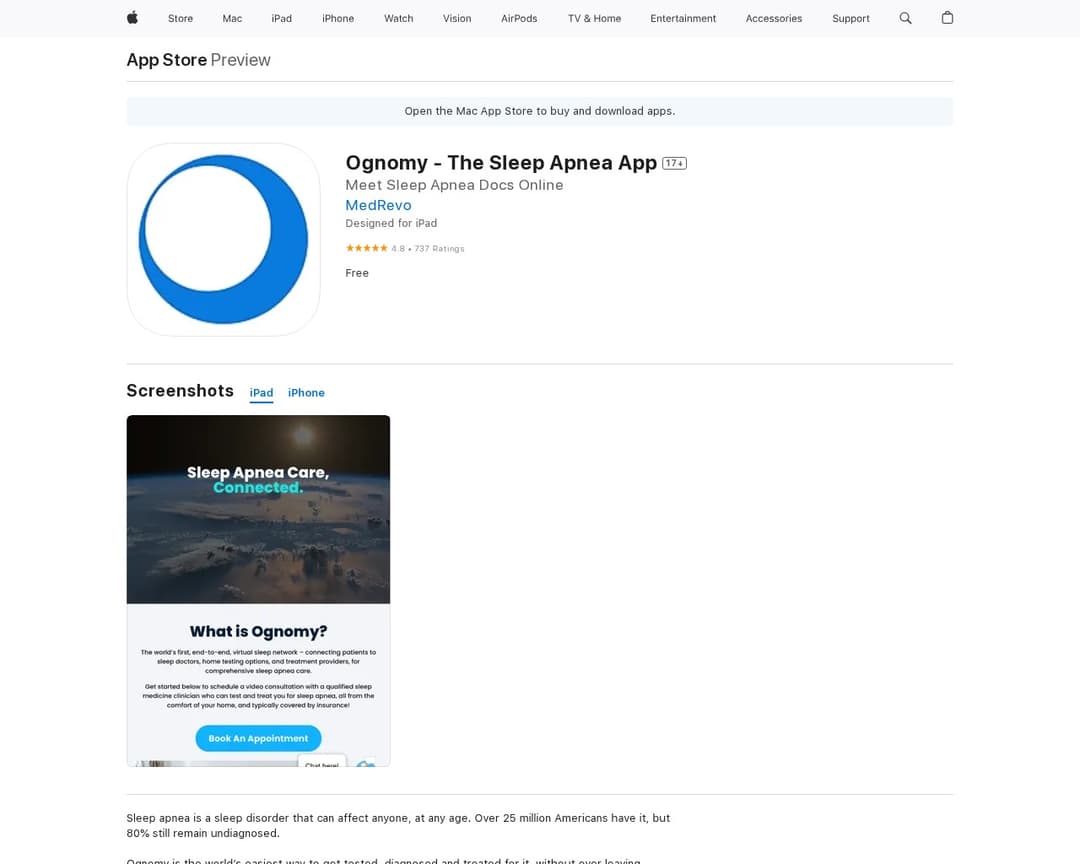The width and height of the screenshot is (1080, 864).
Task: Open the Watch menu item
Action: pos(398,18)
